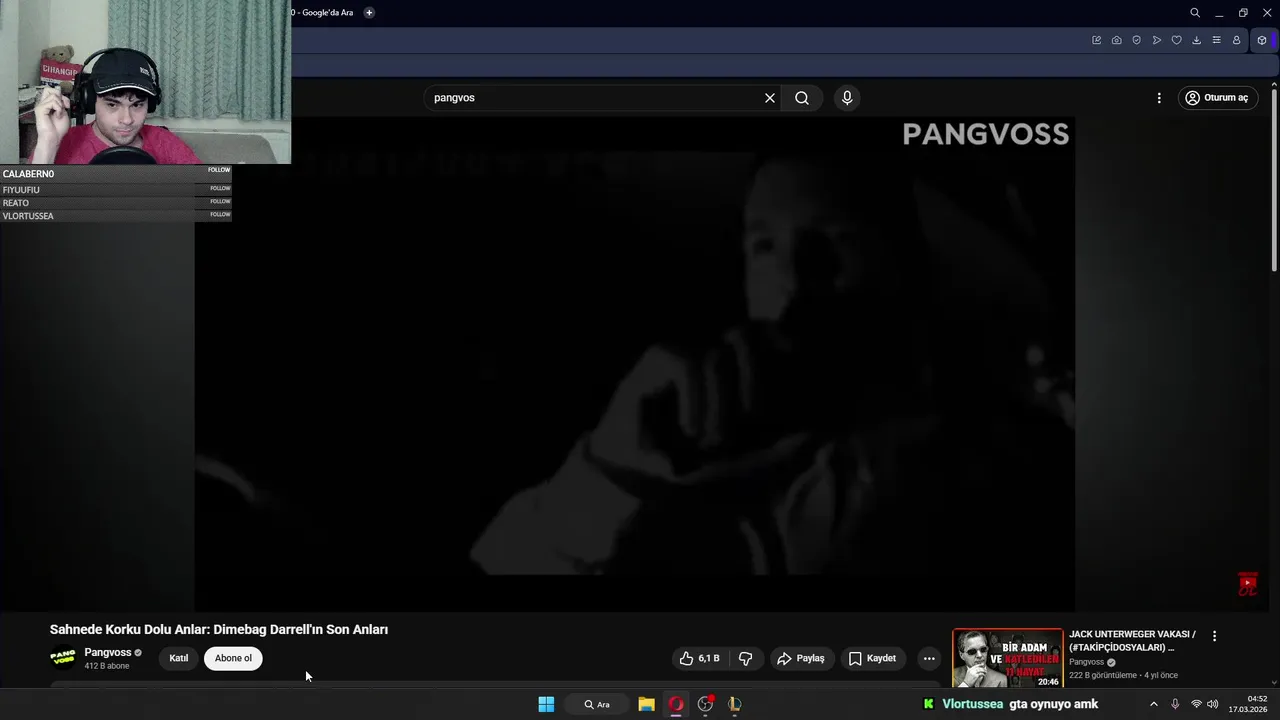Open the Pangvoss channel name link
Screen dimensions: 1280x720
point(108,652)
